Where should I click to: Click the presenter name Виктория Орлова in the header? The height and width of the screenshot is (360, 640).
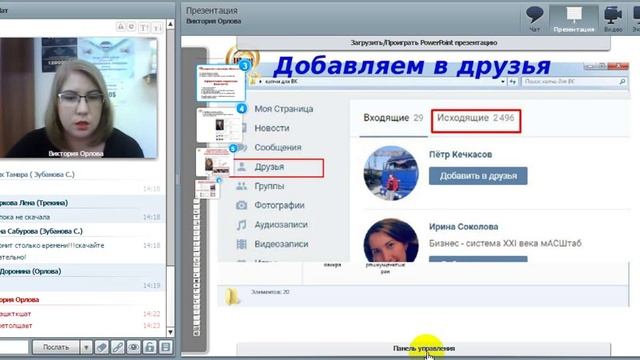click(x=213, y=21)
